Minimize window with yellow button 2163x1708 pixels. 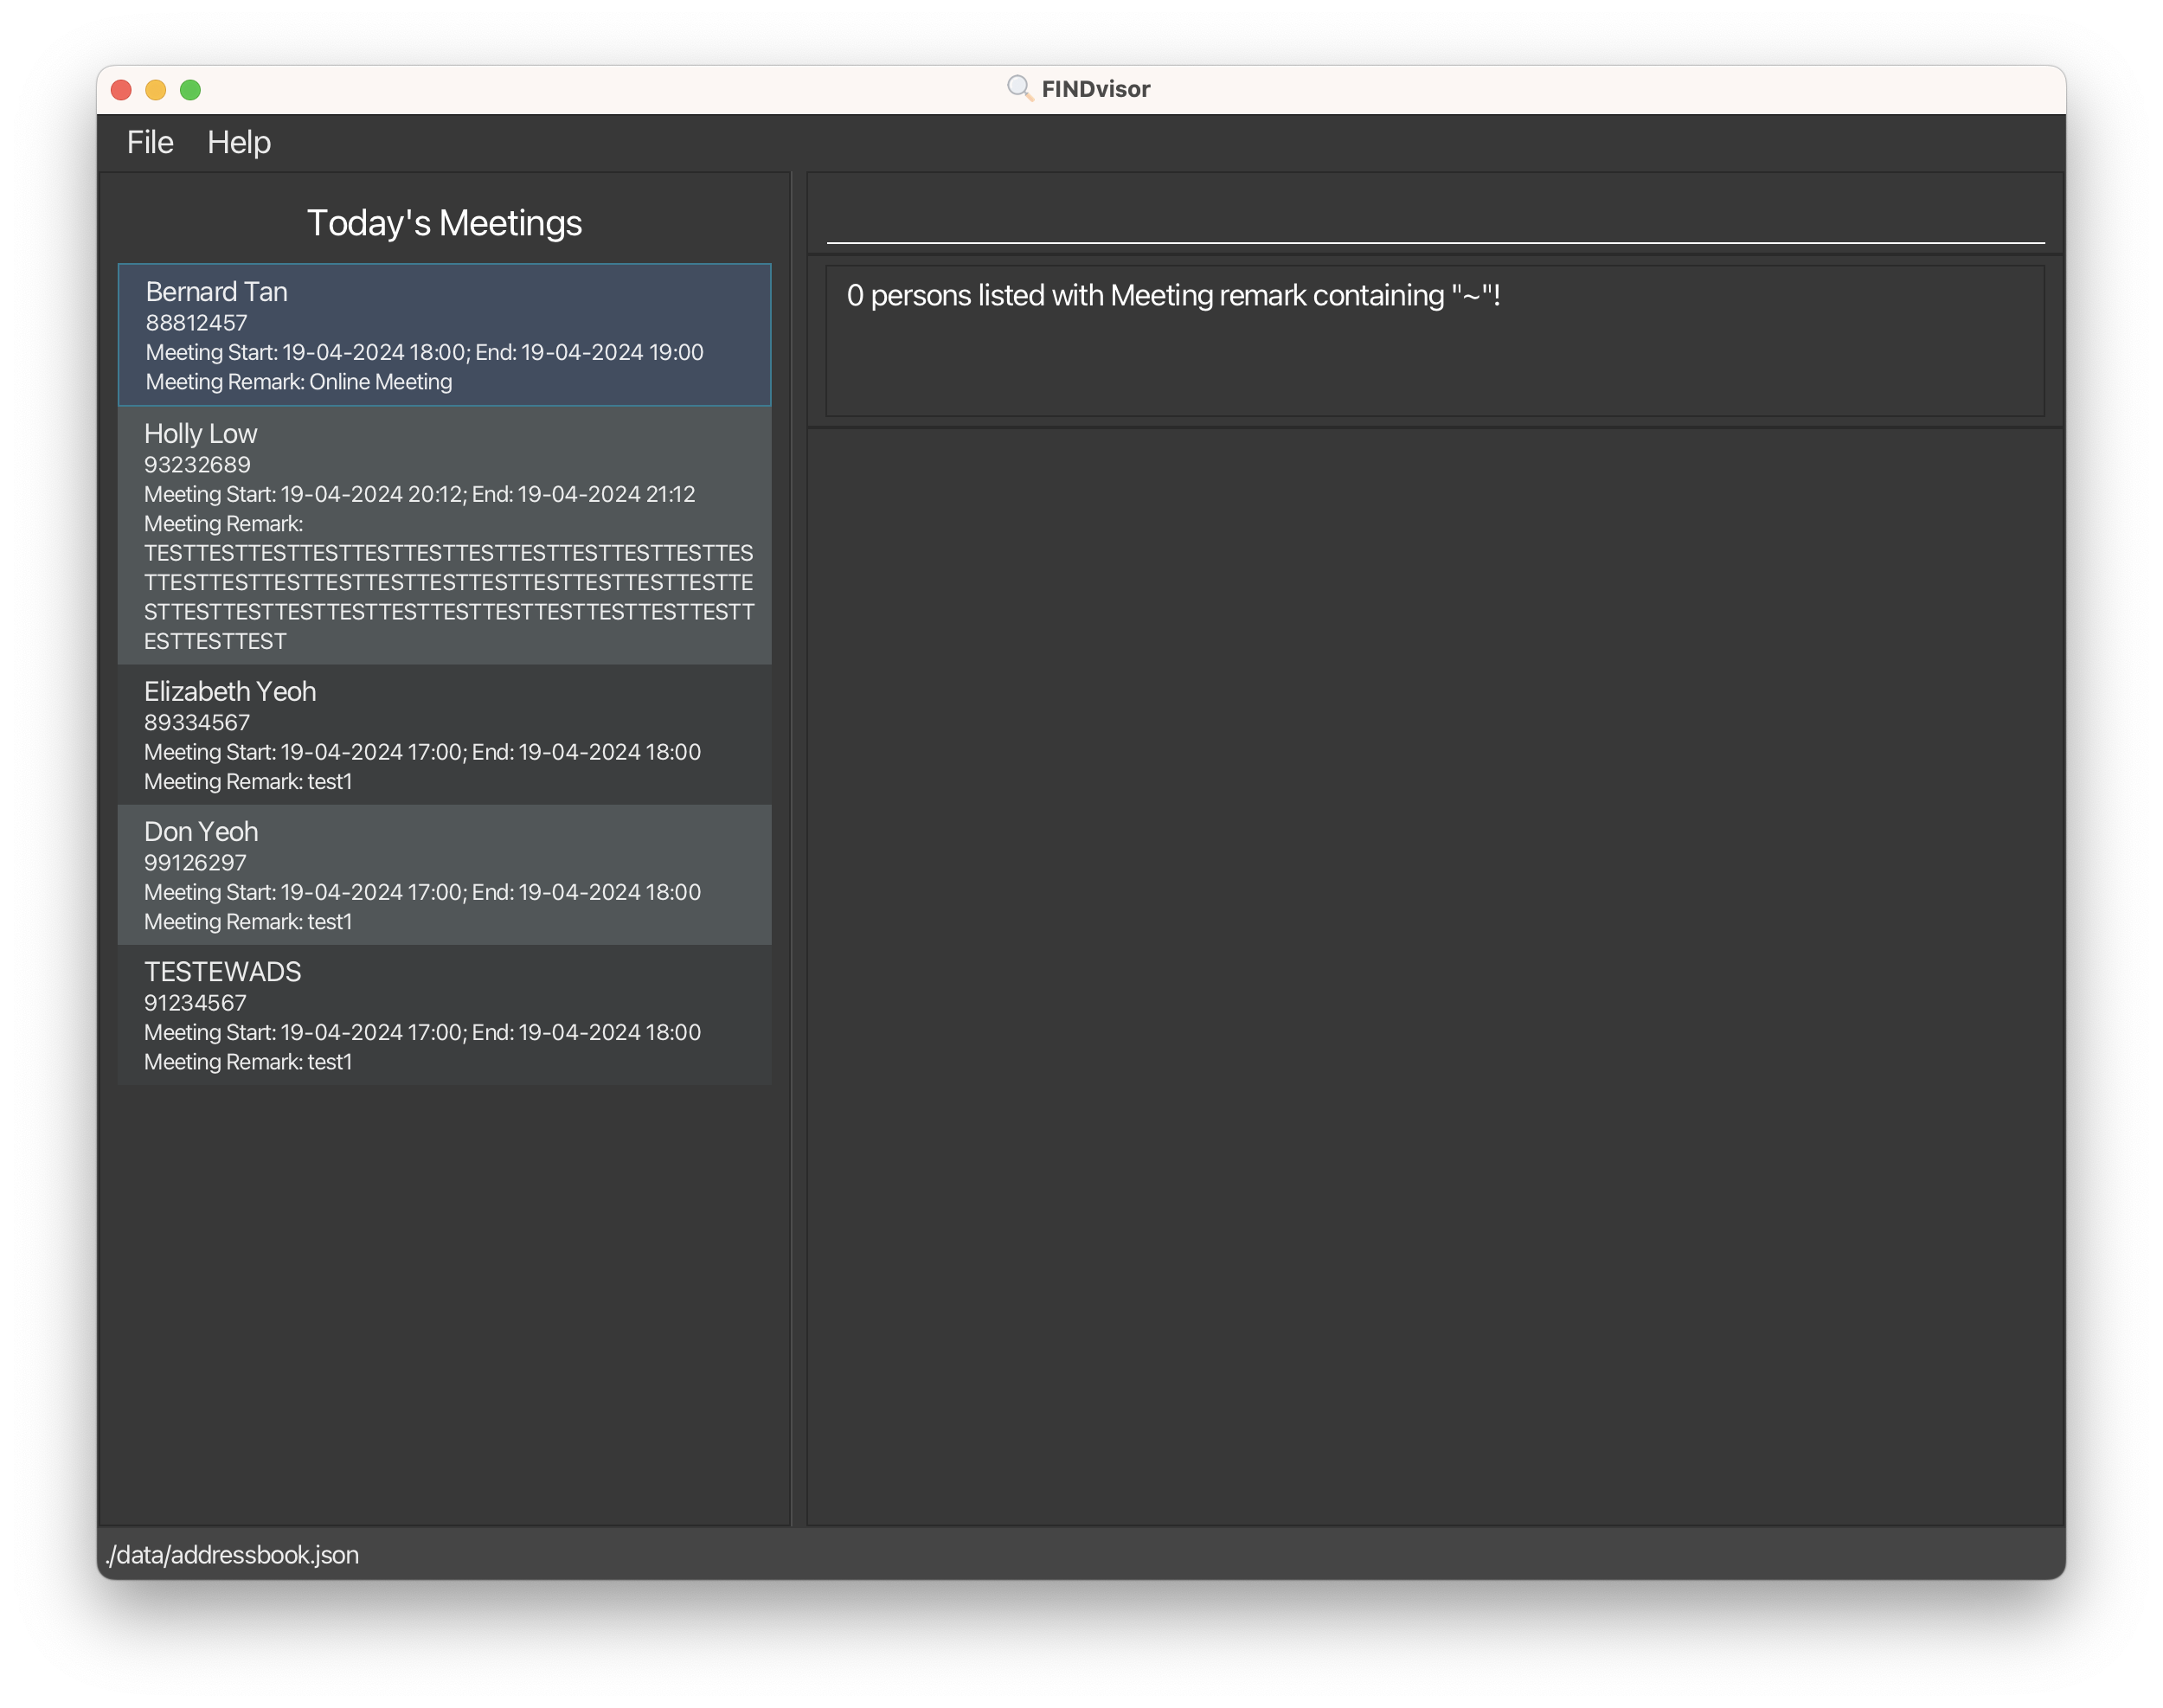click(156, 90)
